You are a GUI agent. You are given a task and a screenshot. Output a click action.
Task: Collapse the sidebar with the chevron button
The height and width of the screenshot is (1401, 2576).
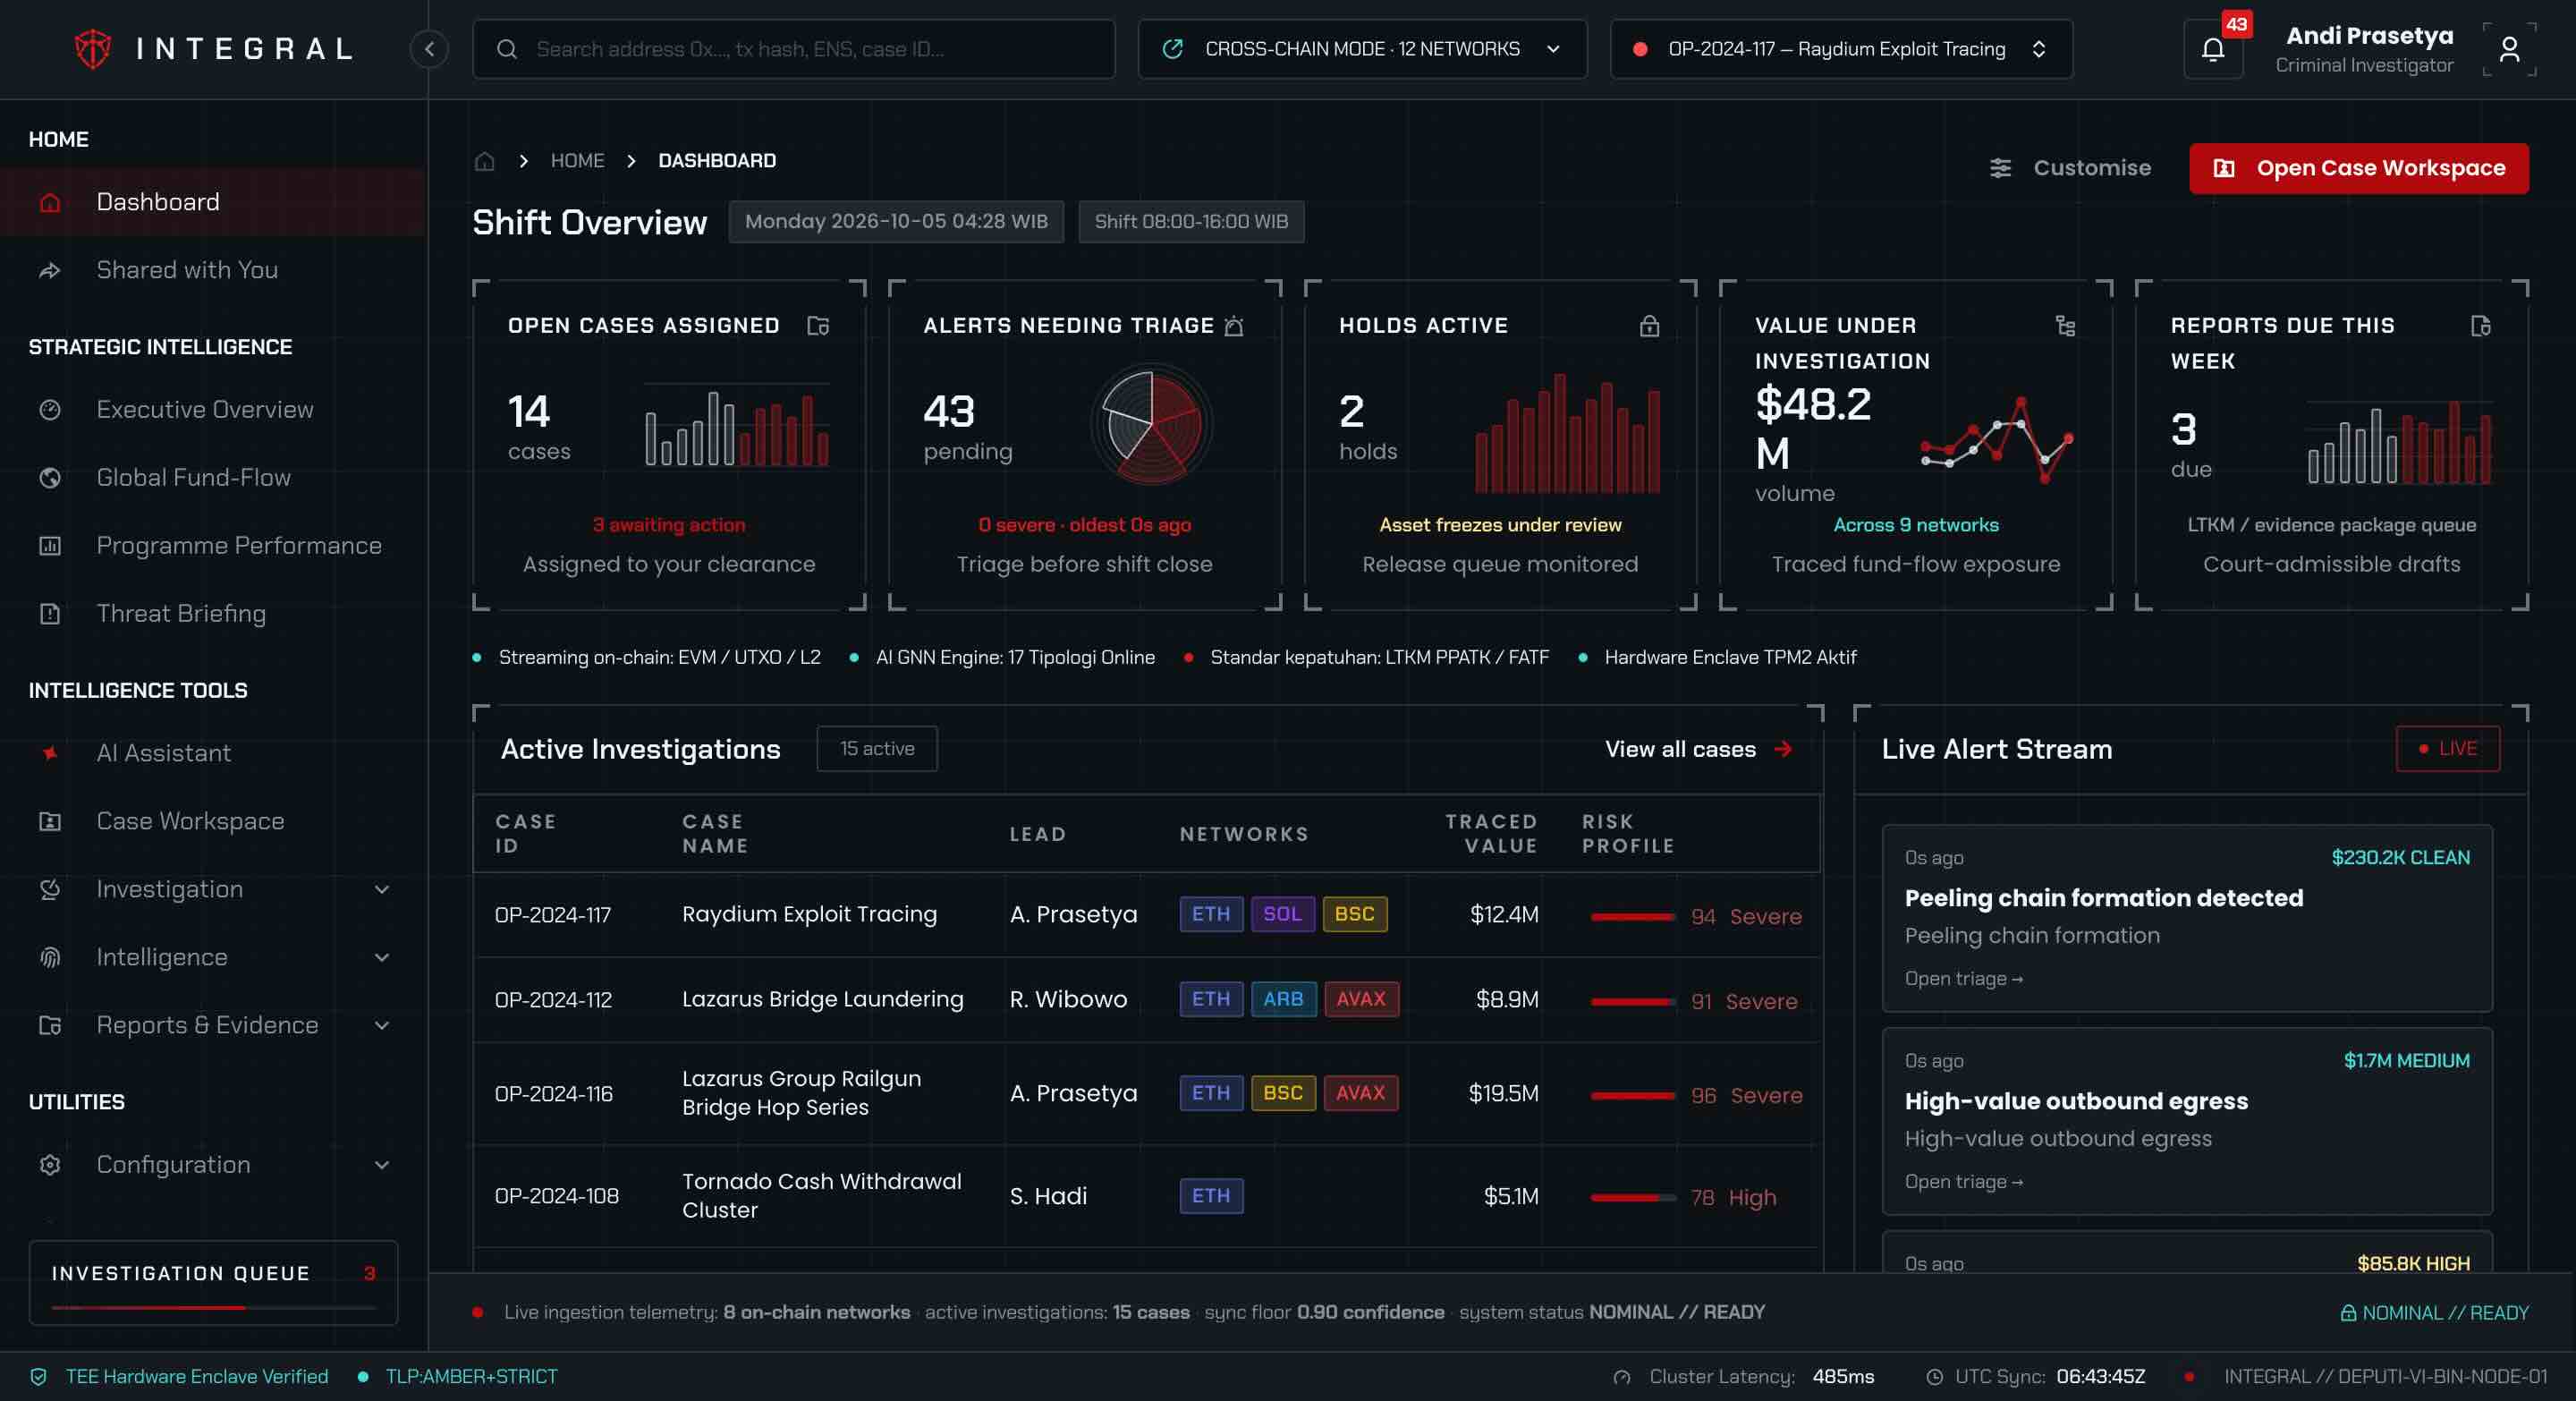click(429, 48)
